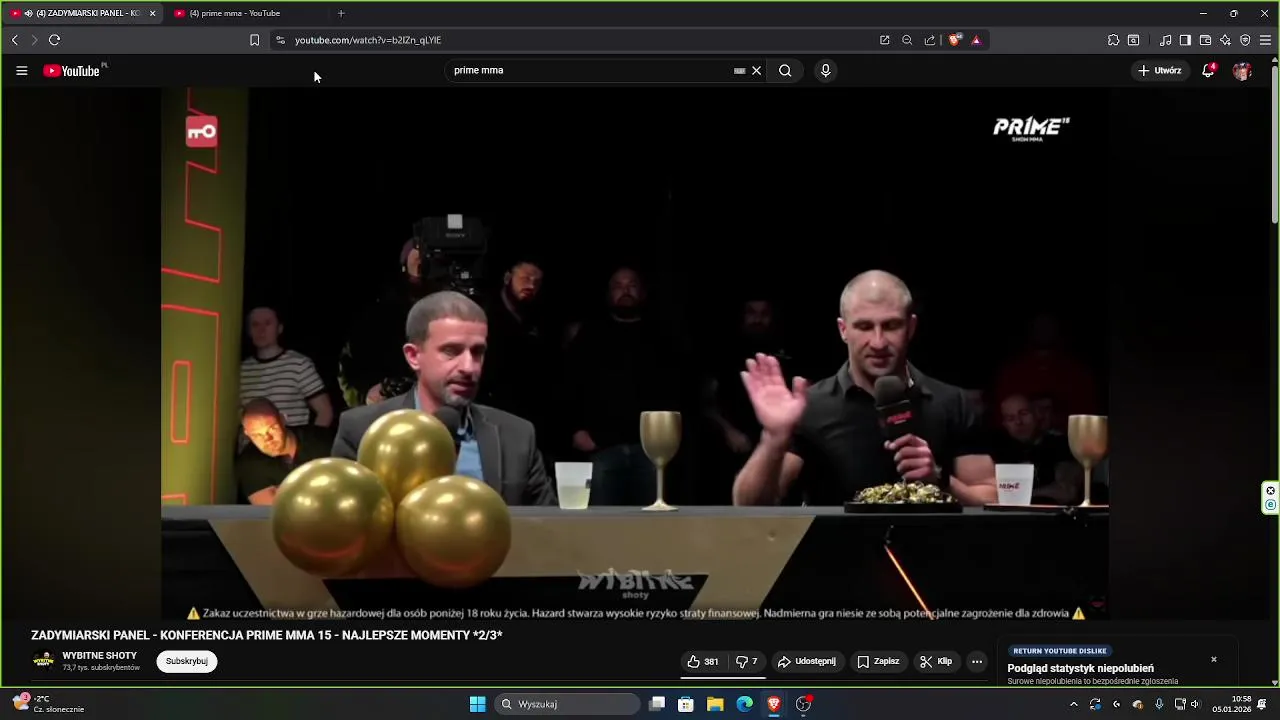Dislike the video showing 7 dislikes

pyautogui.click(x=747, y=662)
